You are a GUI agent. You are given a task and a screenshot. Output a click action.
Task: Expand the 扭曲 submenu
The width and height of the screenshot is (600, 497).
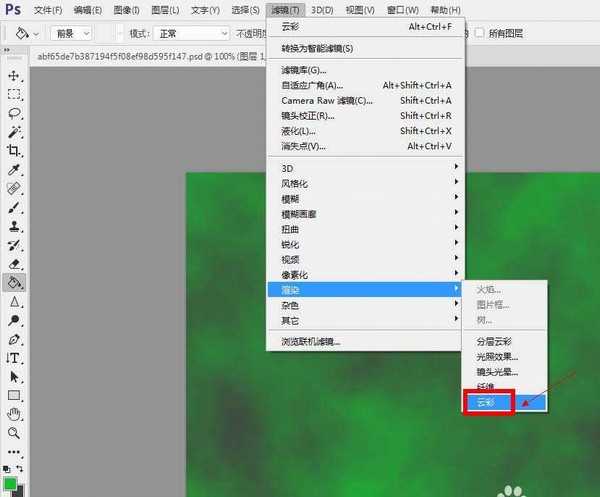tap(365, 229)
